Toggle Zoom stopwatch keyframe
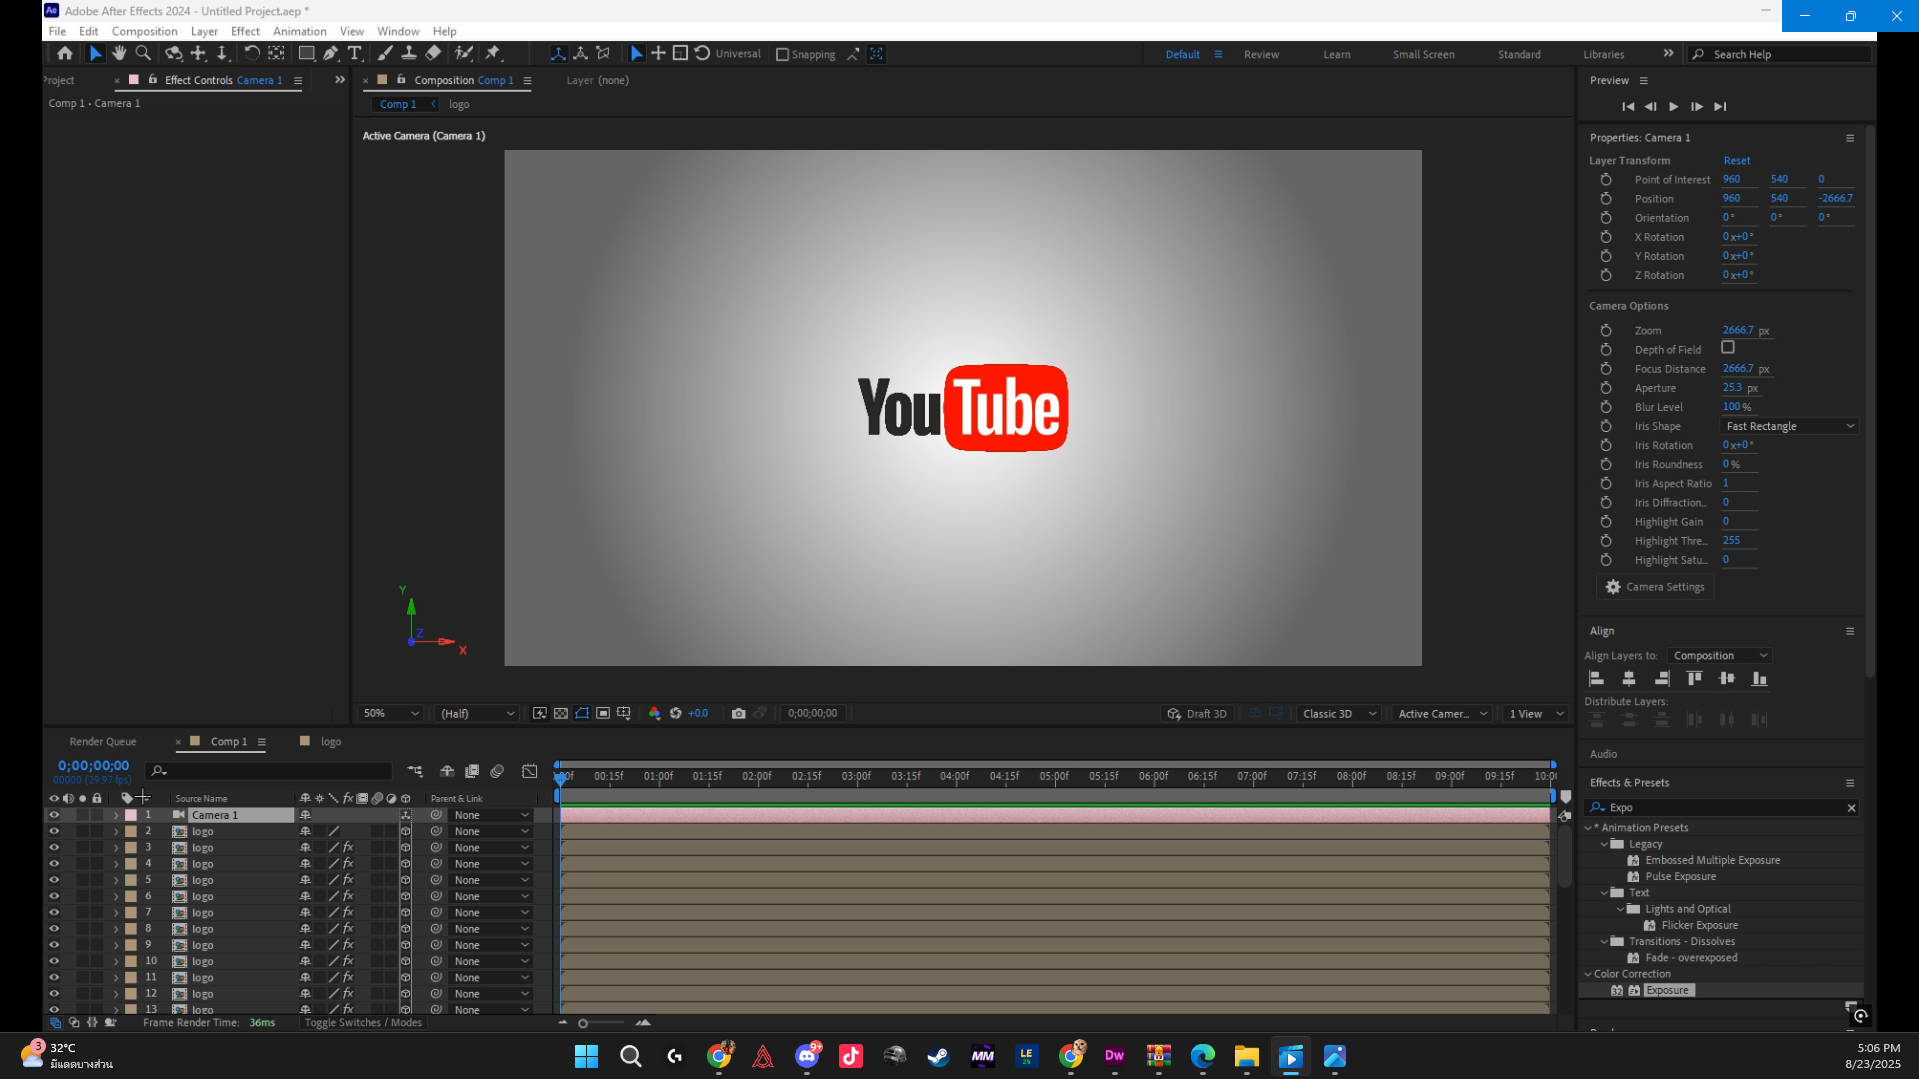This screenshot has height=1079, width=1919. (x=1606, y=330)
